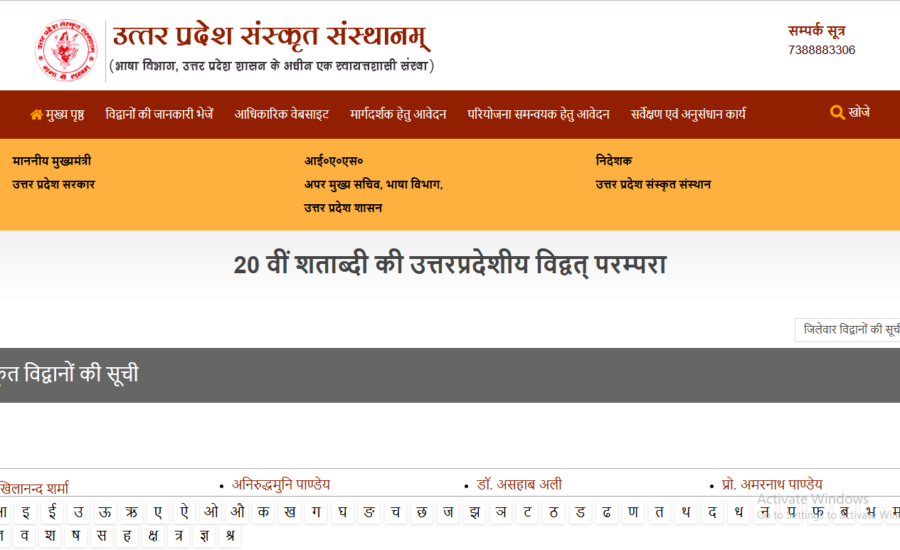
Task: Filter scholars by letter झ
Action: coord(475,512)
